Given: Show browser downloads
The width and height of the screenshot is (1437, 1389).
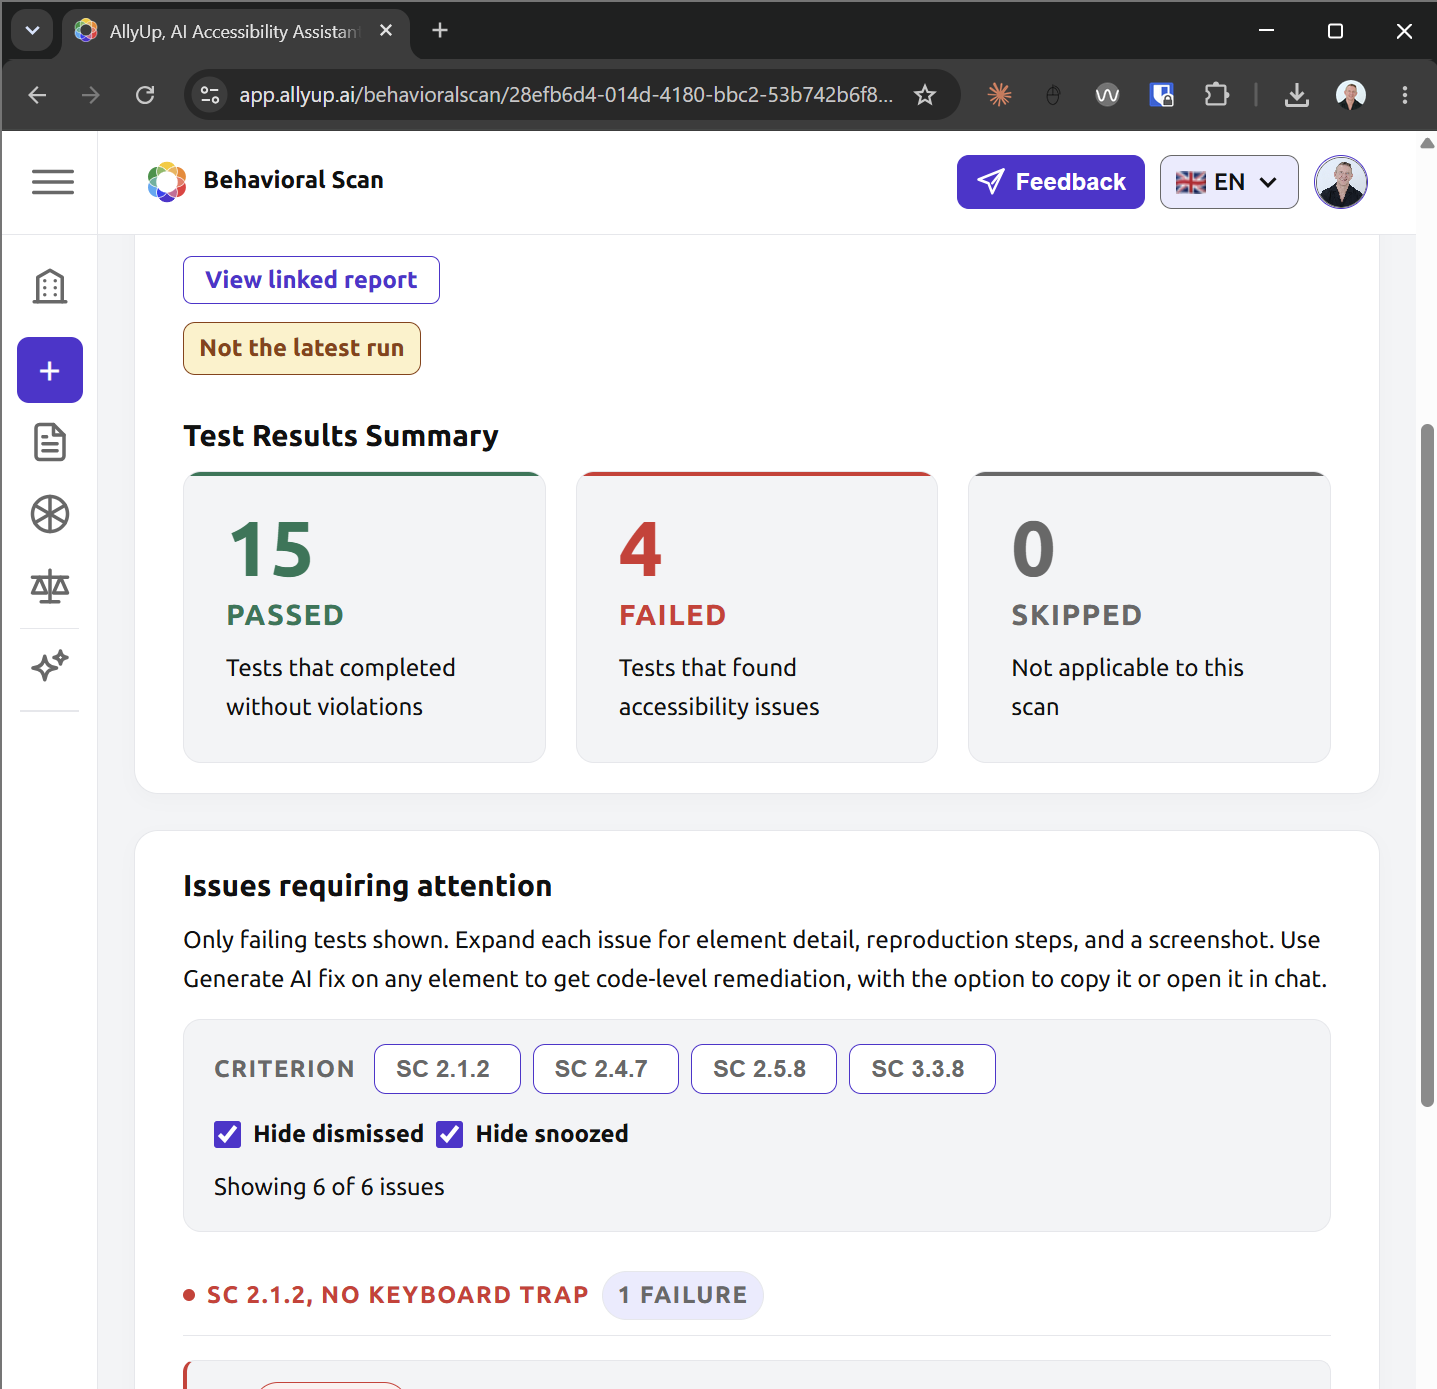Looking at the screenshot, I should coord(1297,95).
